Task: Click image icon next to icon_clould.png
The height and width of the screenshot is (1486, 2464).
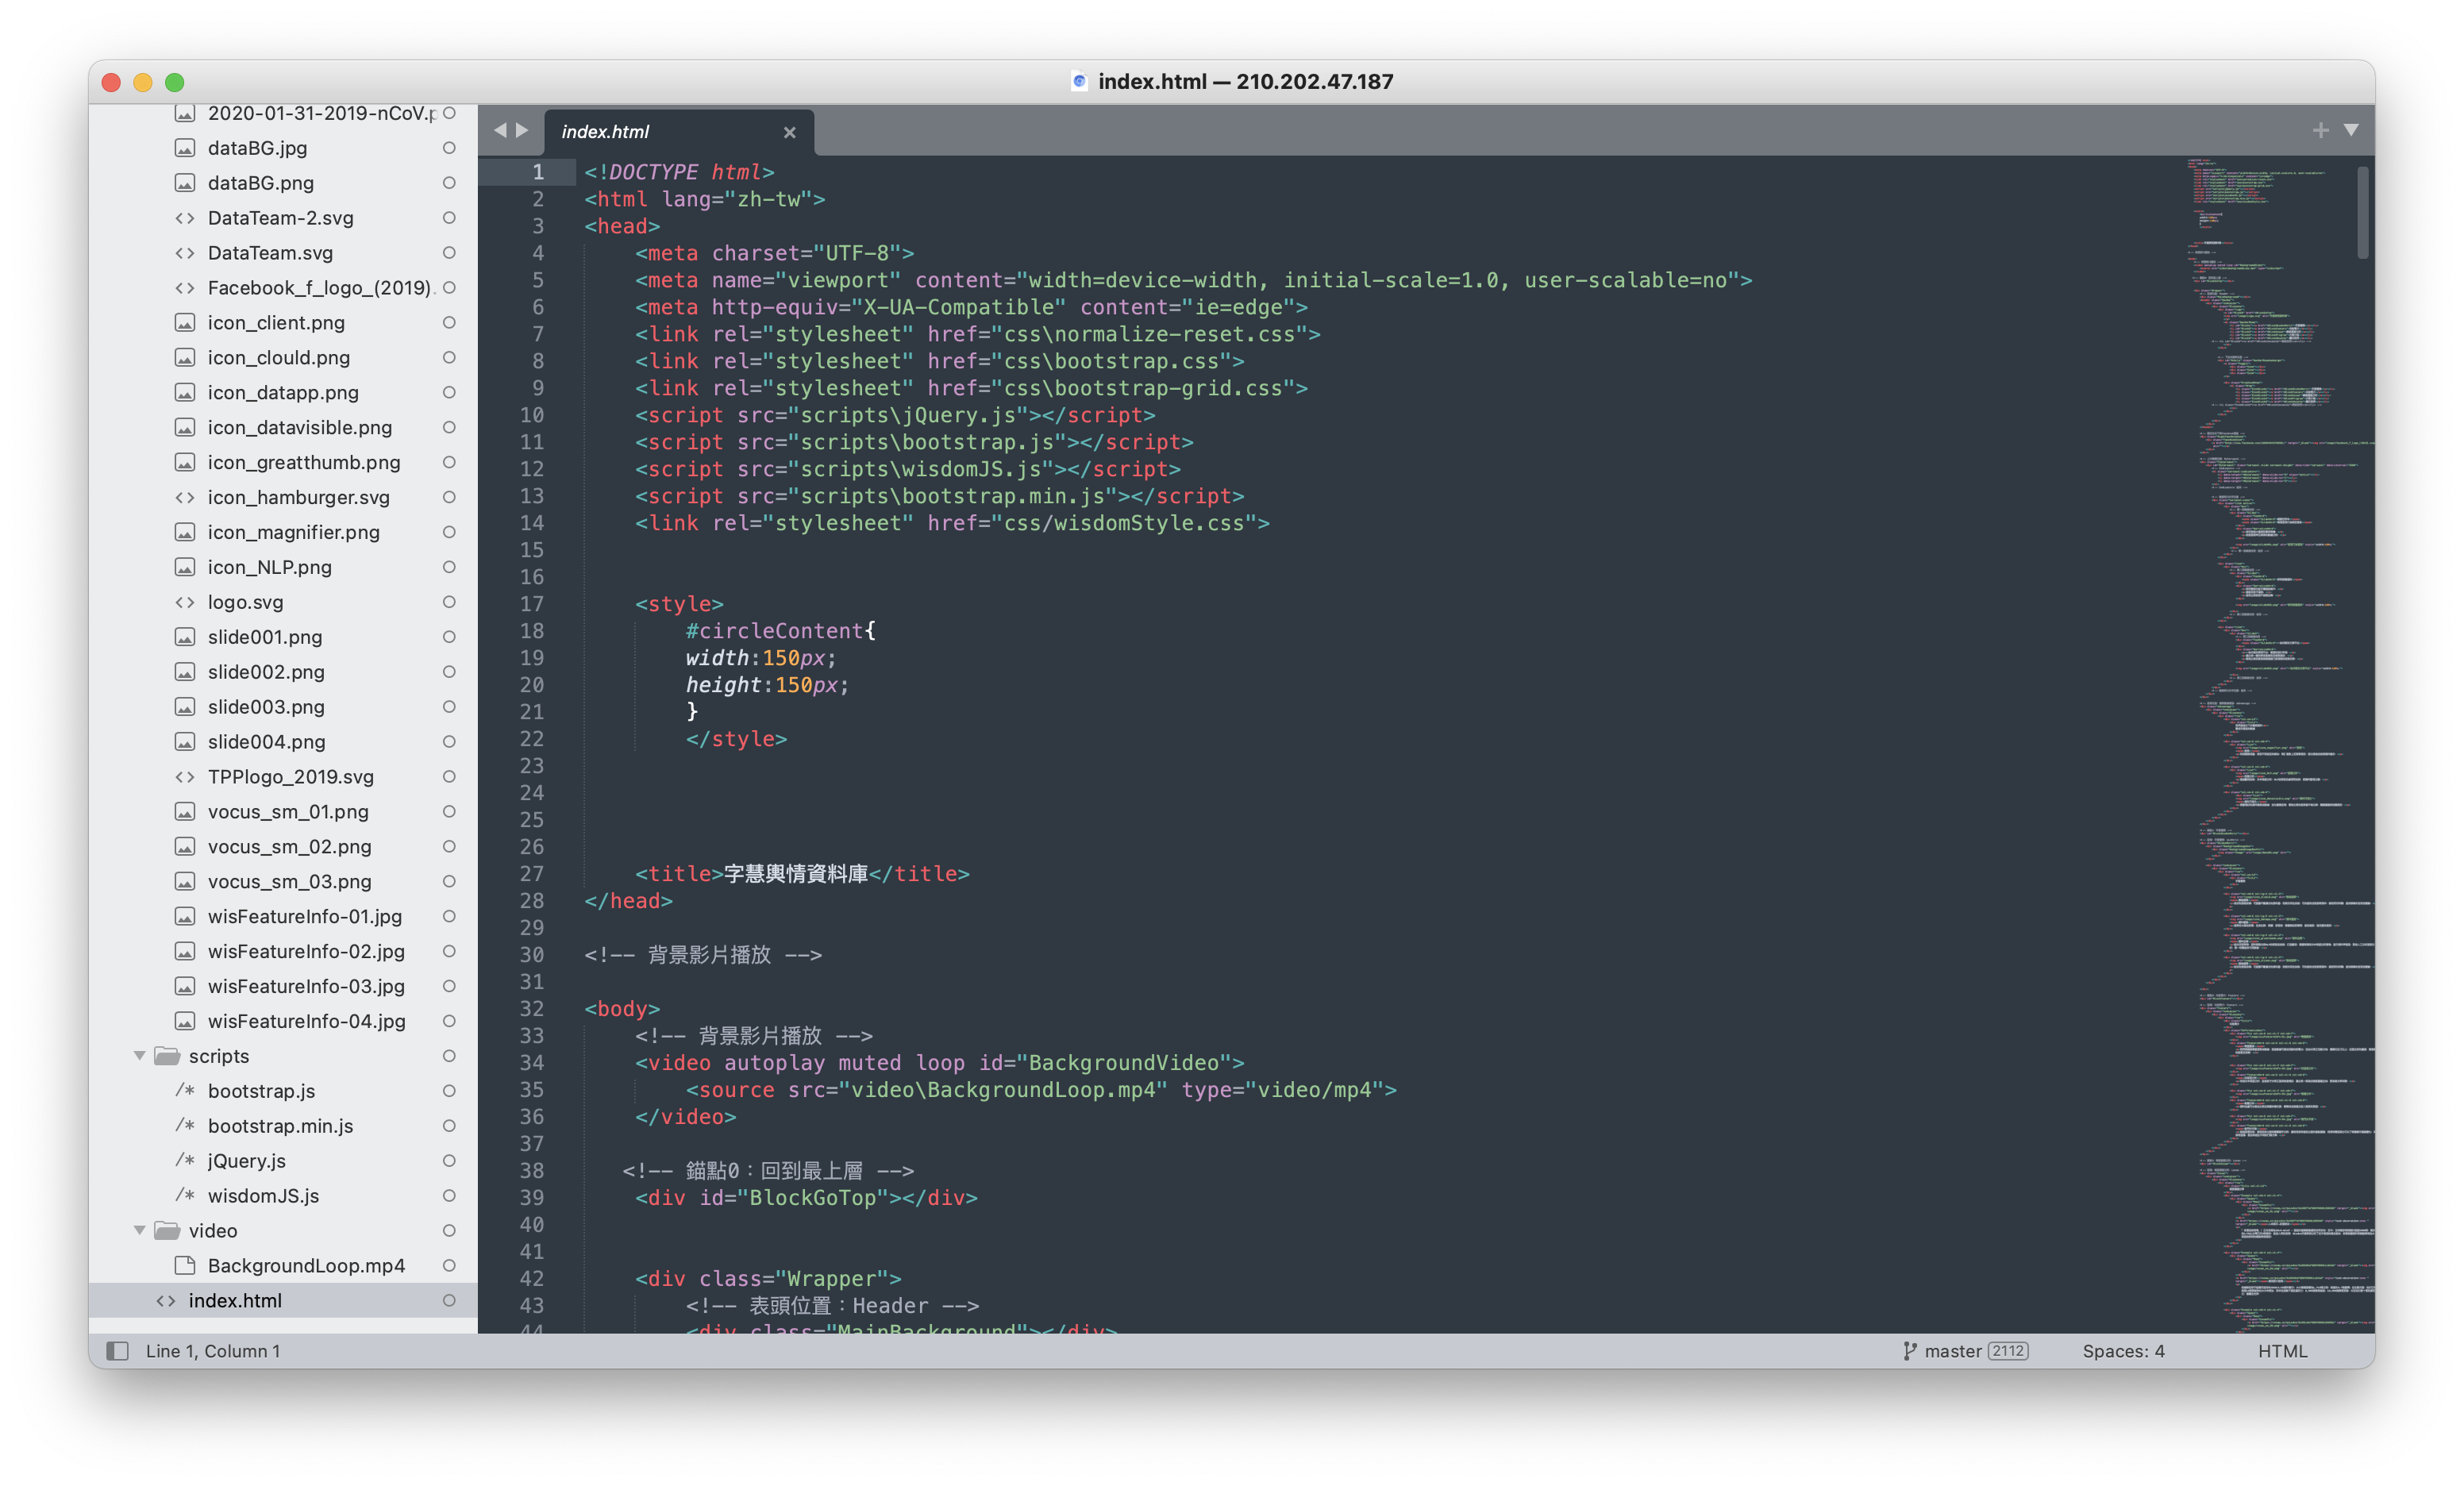Action: (x=185, y=358)
